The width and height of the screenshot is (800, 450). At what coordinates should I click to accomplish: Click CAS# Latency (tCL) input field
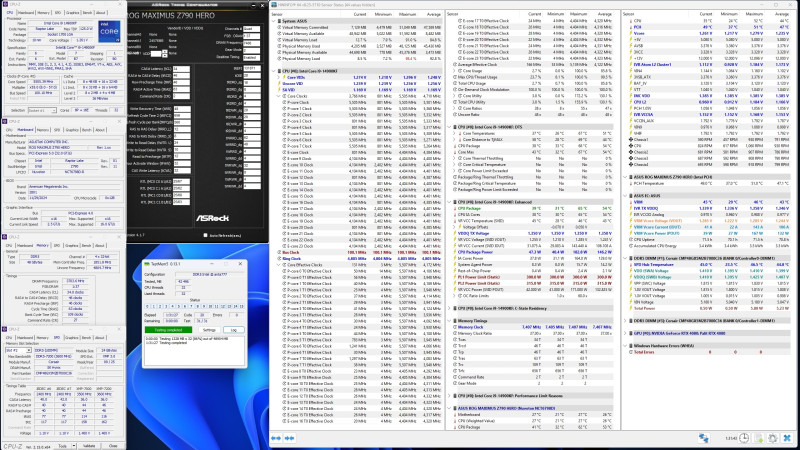pos(181,69)
